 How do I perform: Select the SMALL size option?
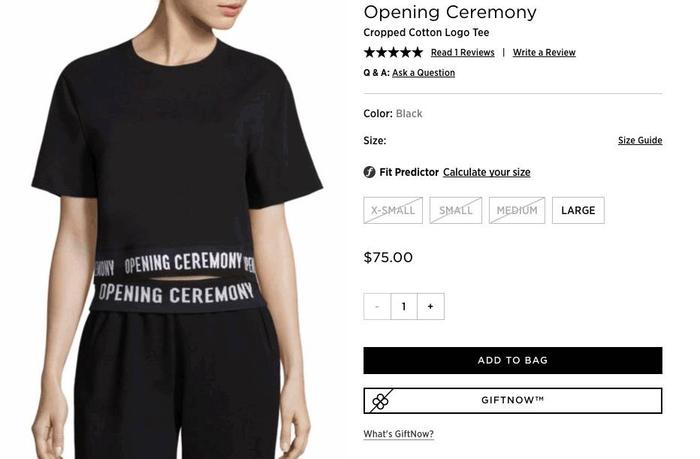tap(456, 210)
